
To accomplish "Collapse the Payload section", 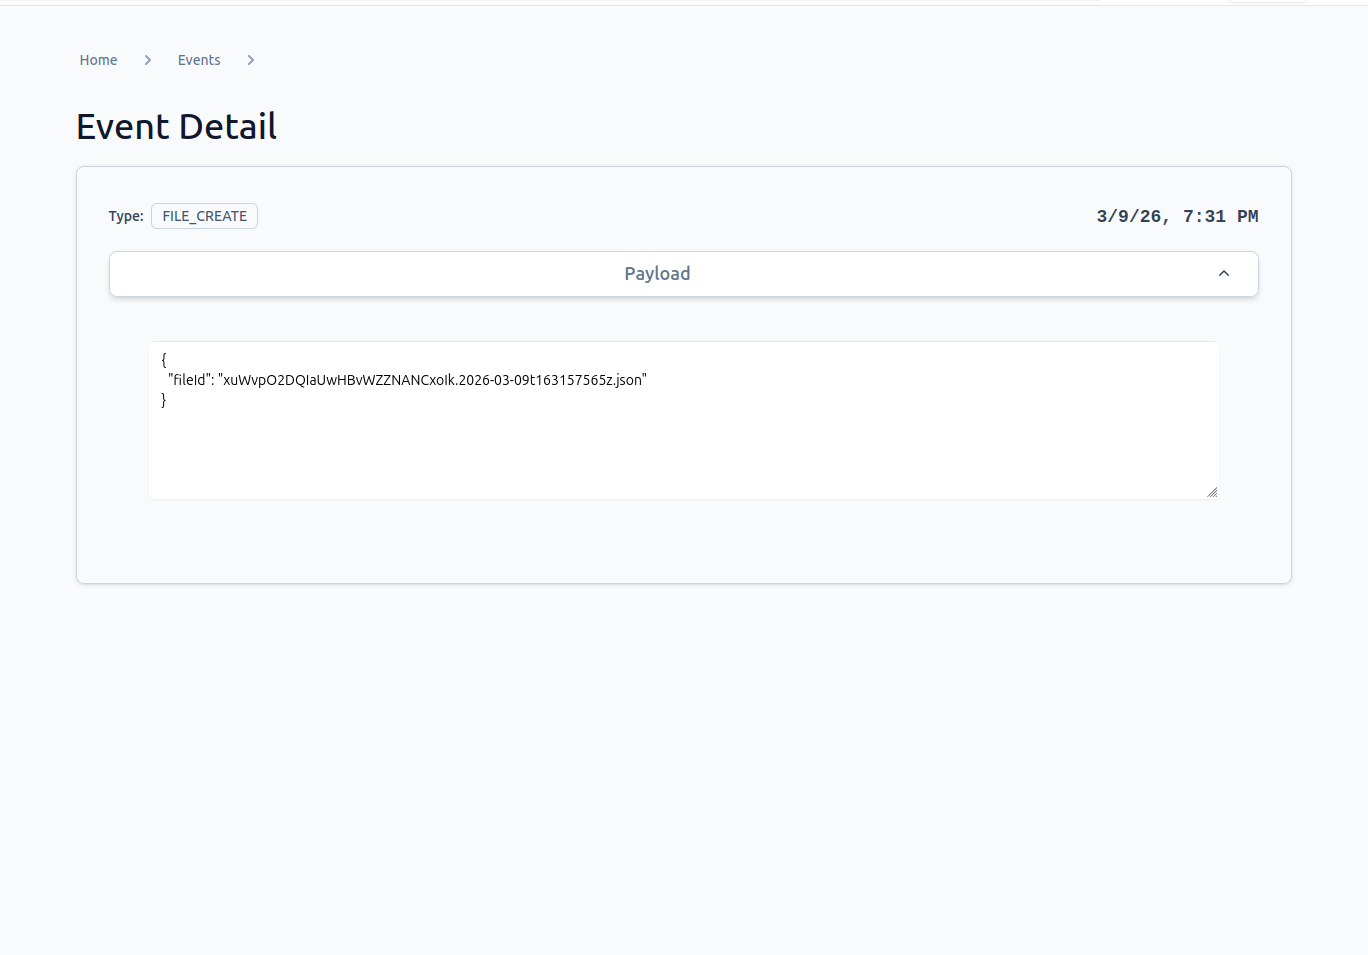I will click(x=683, y=274).
